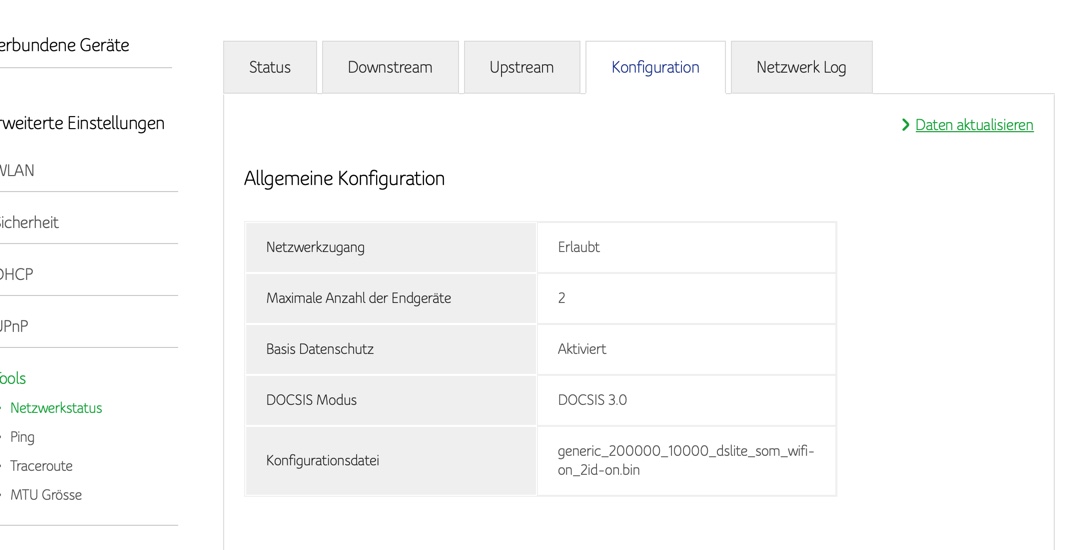Open the DHCP sidebar entry
The image size is (1077, 550).
tap(18, 275)
